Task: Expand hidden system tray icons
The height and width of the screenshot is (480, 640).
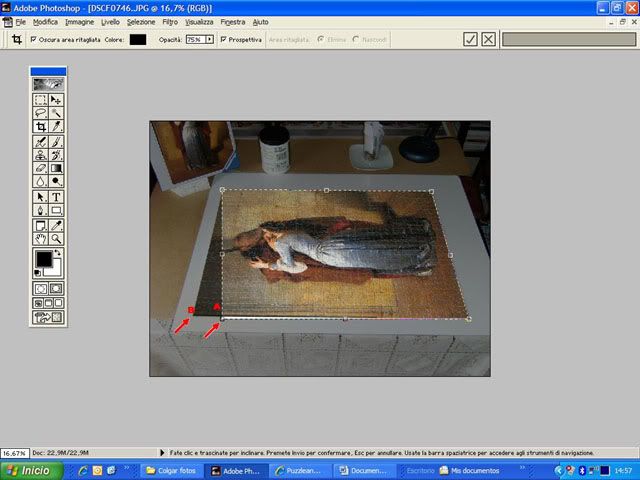Action: click(558, 471)
